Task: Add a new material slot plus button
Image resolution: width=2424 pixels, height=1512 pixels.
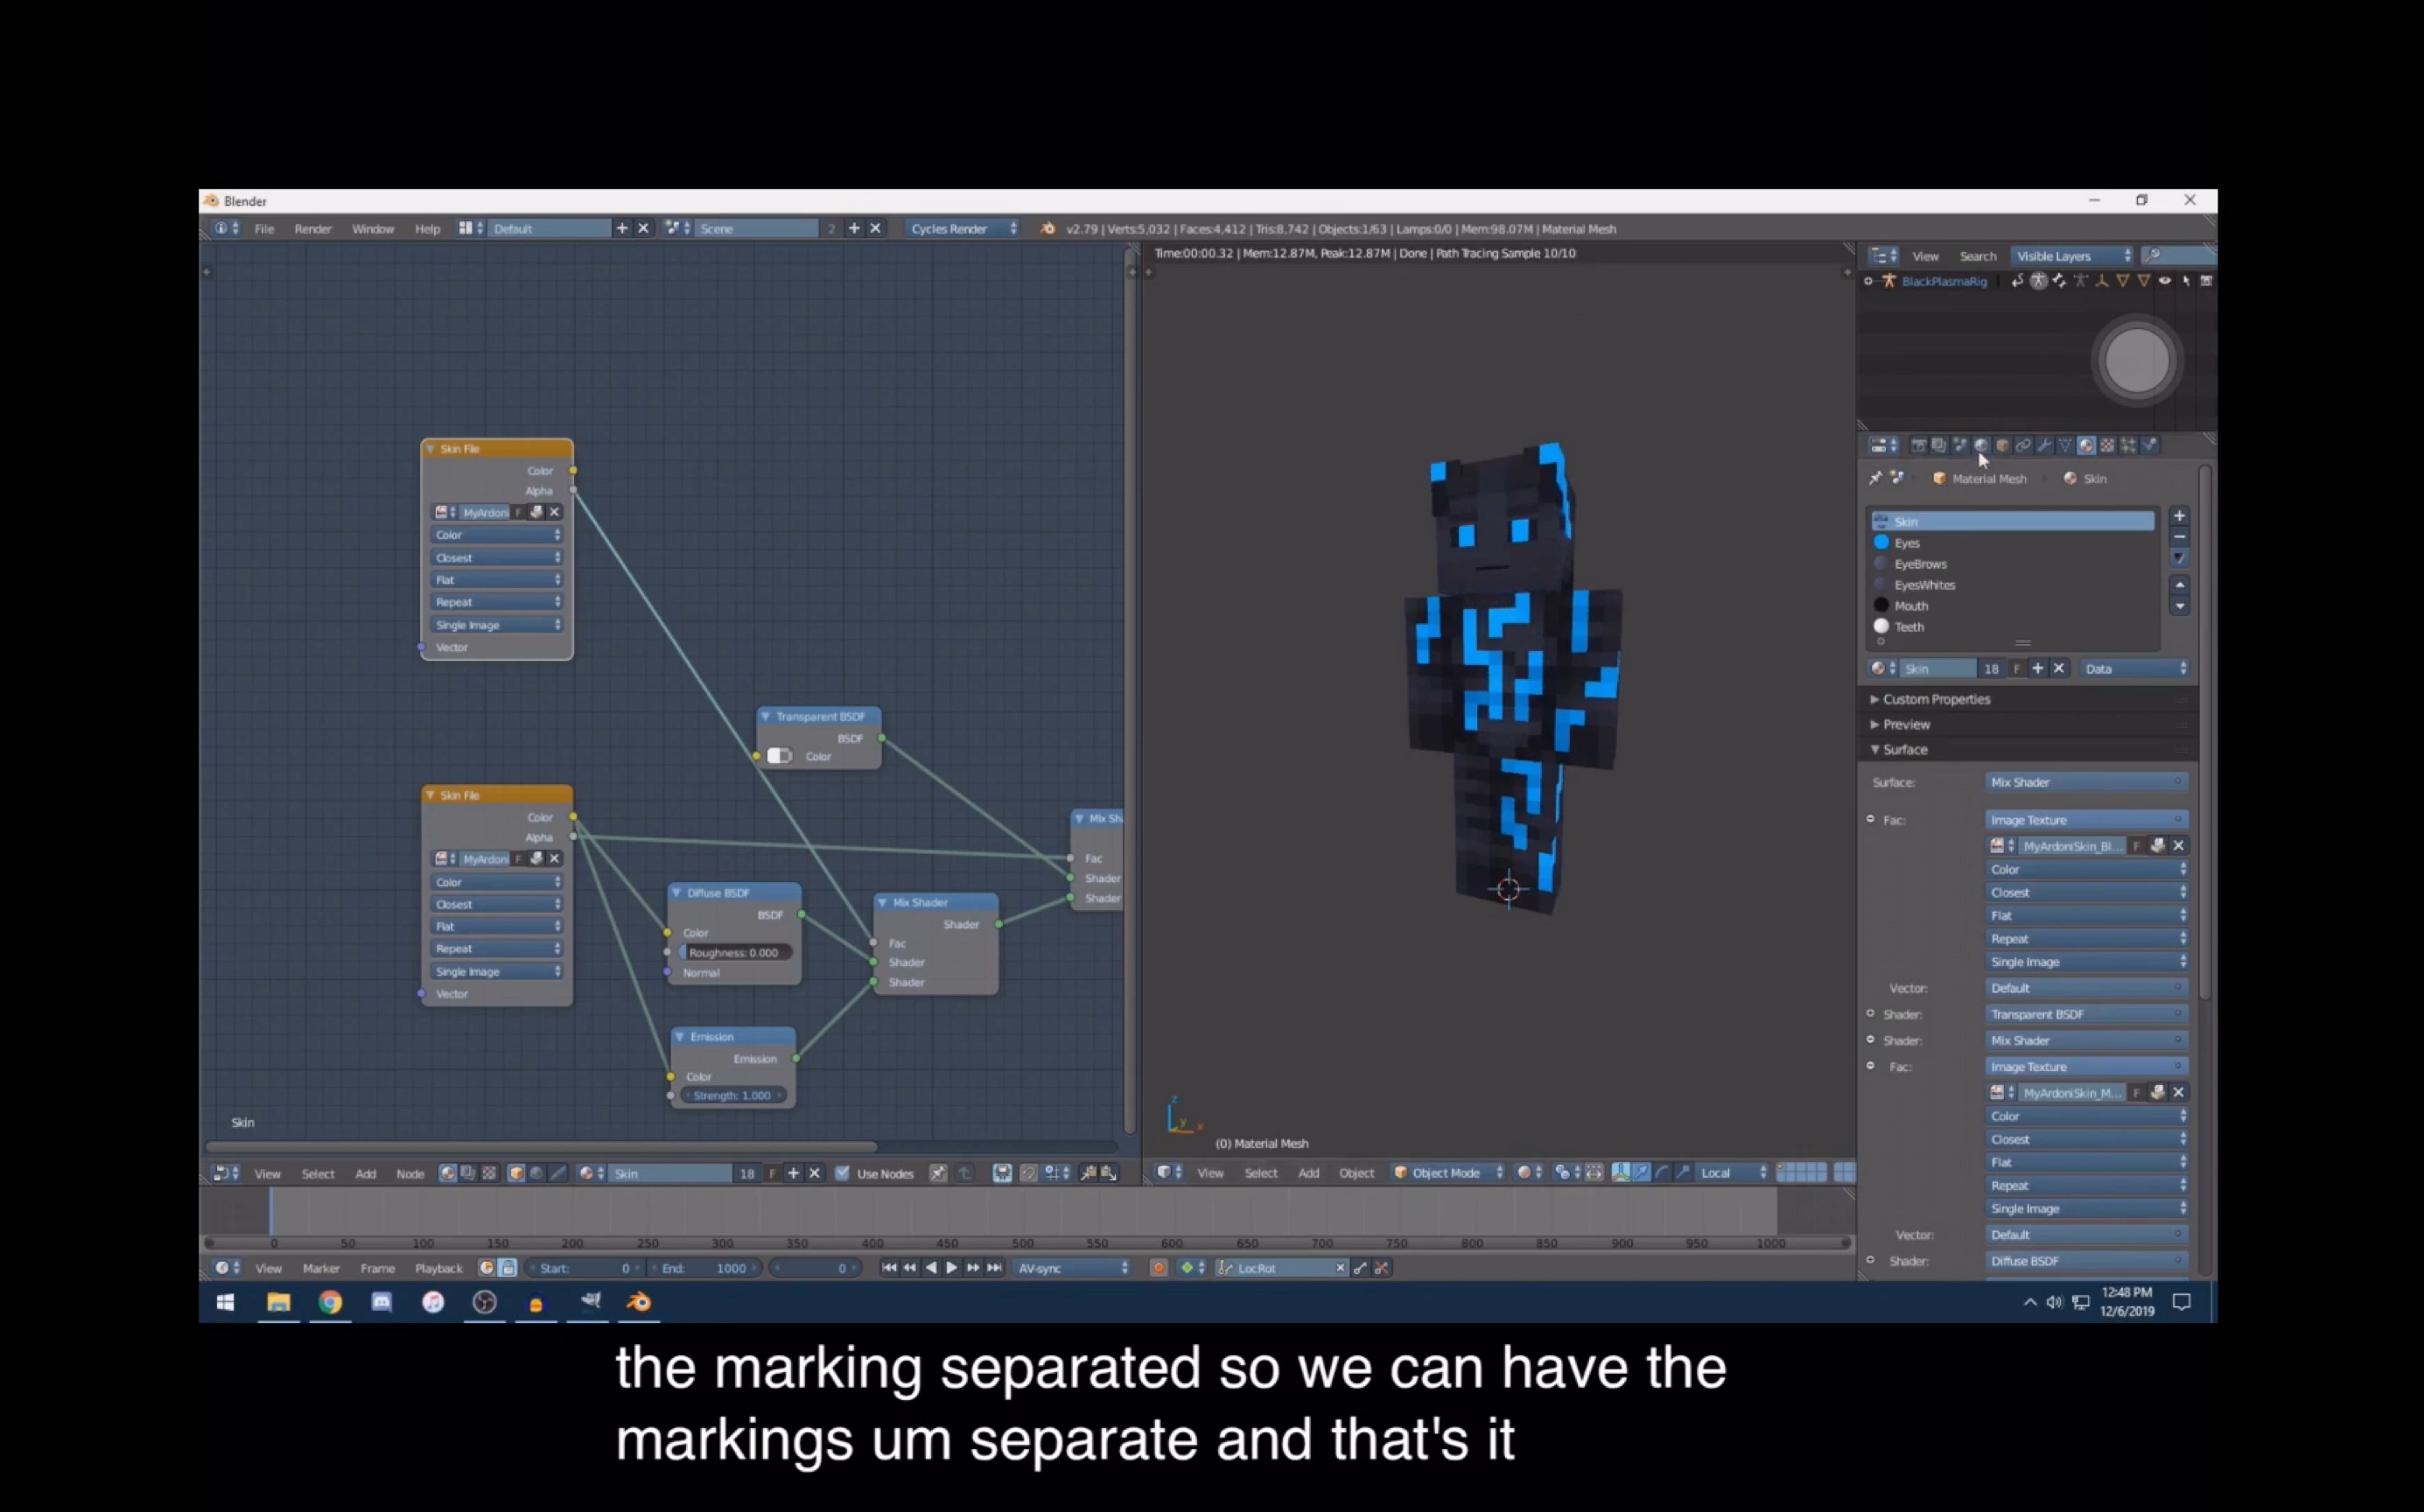Action: 2179,516
